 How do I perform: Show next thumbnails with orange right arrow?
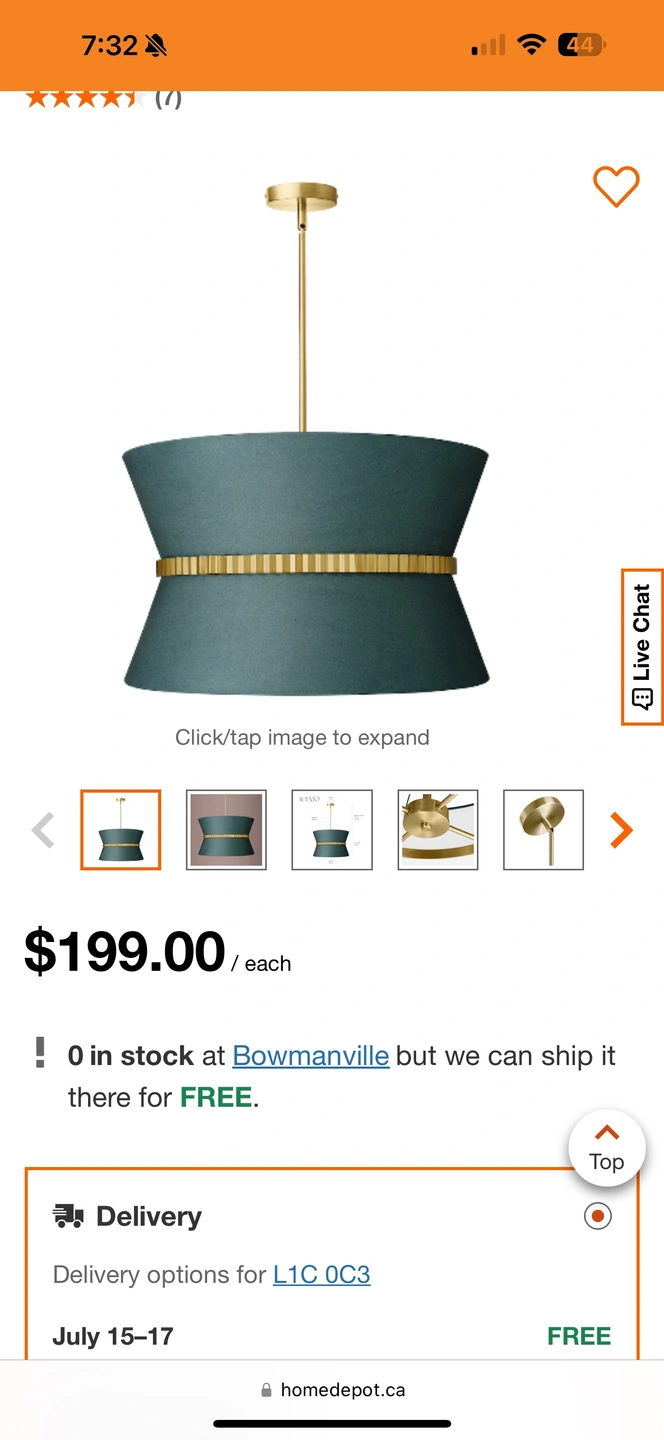point(622,830)
